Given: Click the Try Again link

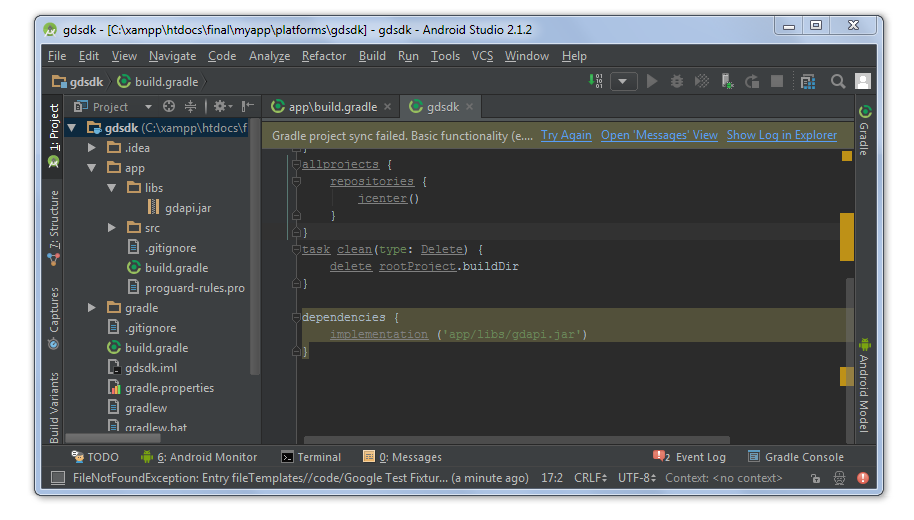Looking at the screenshot, I should click(566, 135).
